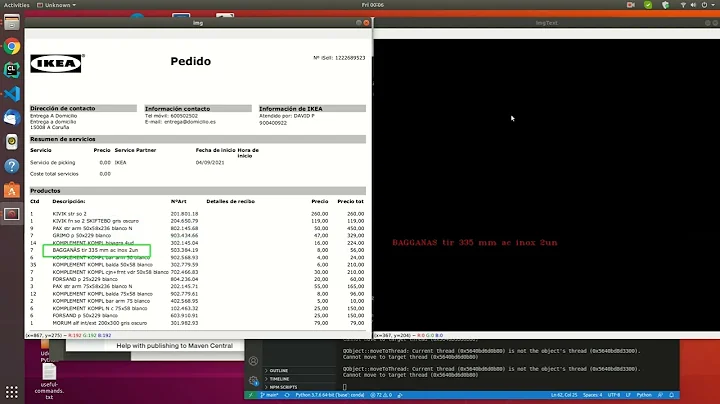The height and width of the screenshot is (404, 720).
Task: Click the main branch indicator in status bar
Action: point(270,395)
